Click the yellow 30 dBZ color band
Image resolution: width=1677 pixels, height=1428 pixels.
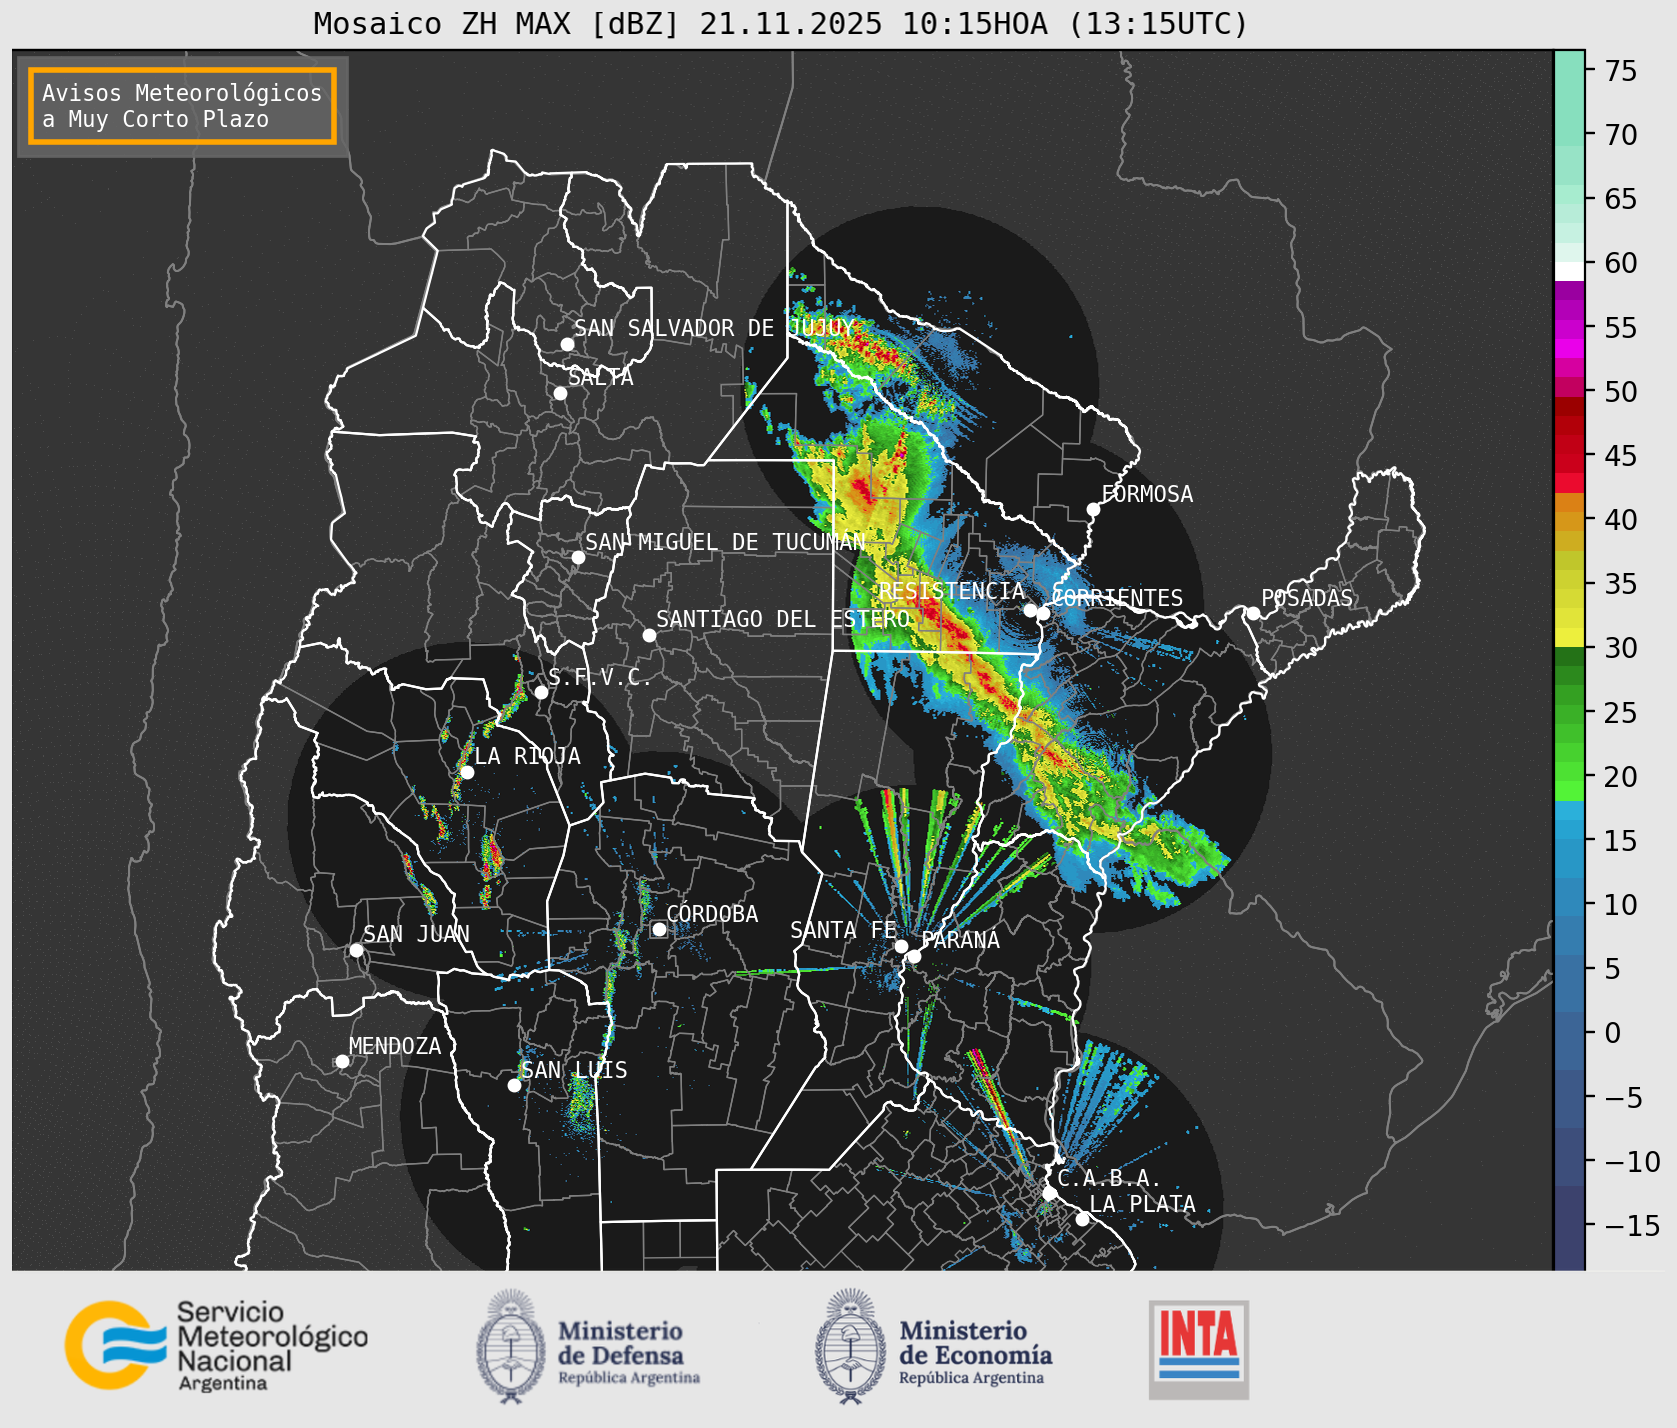pos(1569,637)
